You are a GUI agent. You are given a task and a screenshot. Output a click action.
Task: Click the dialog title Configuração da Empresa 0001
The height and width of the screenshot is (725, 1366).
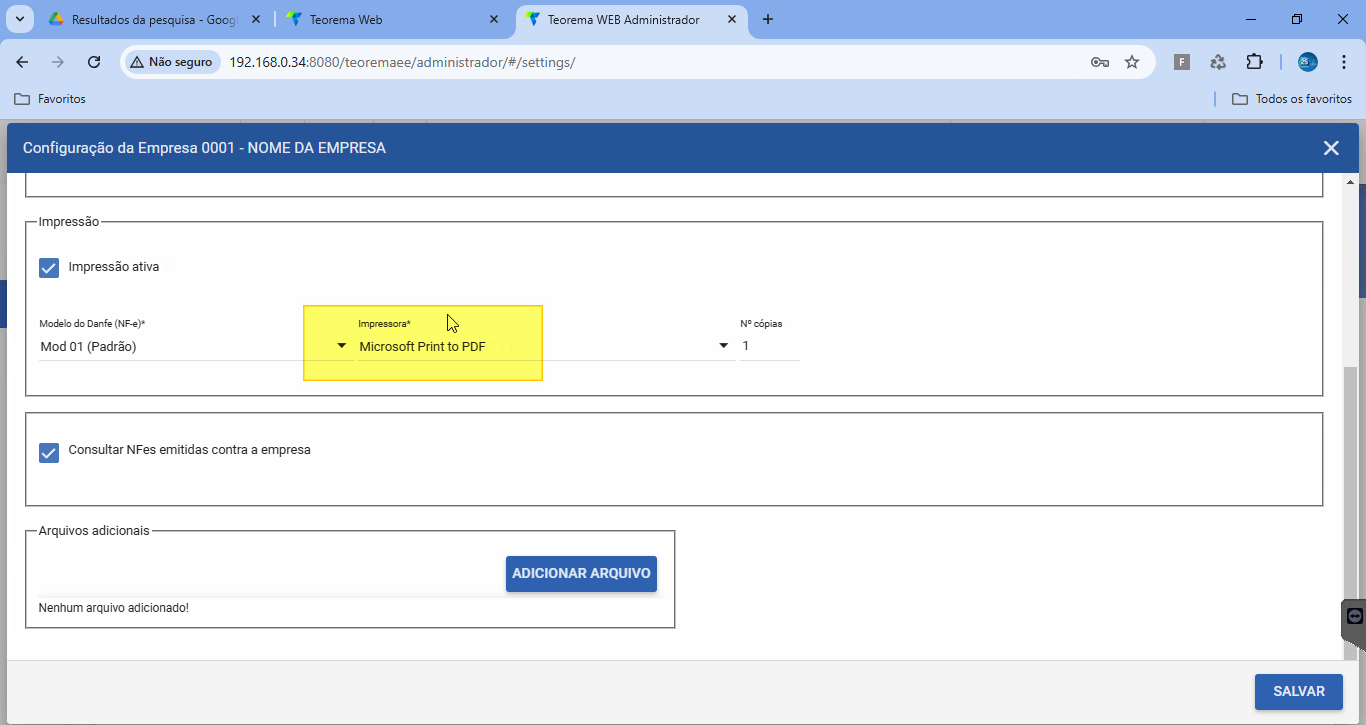coord(204,148)
